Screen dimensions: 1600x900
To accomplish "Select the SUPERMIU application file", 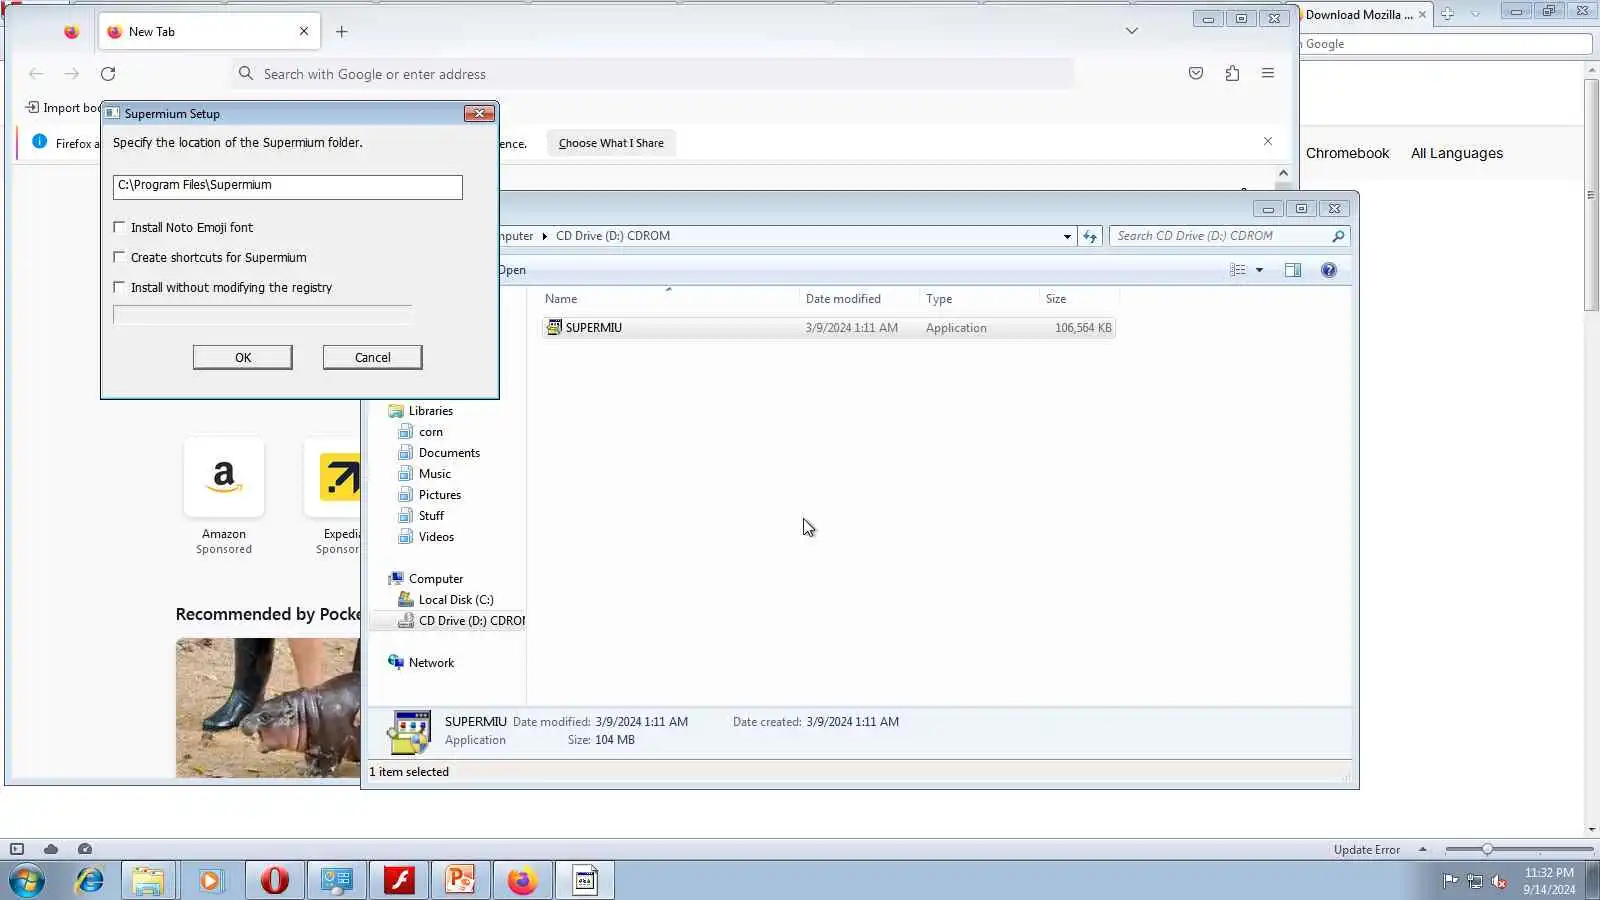I will [x=828, y=327].
